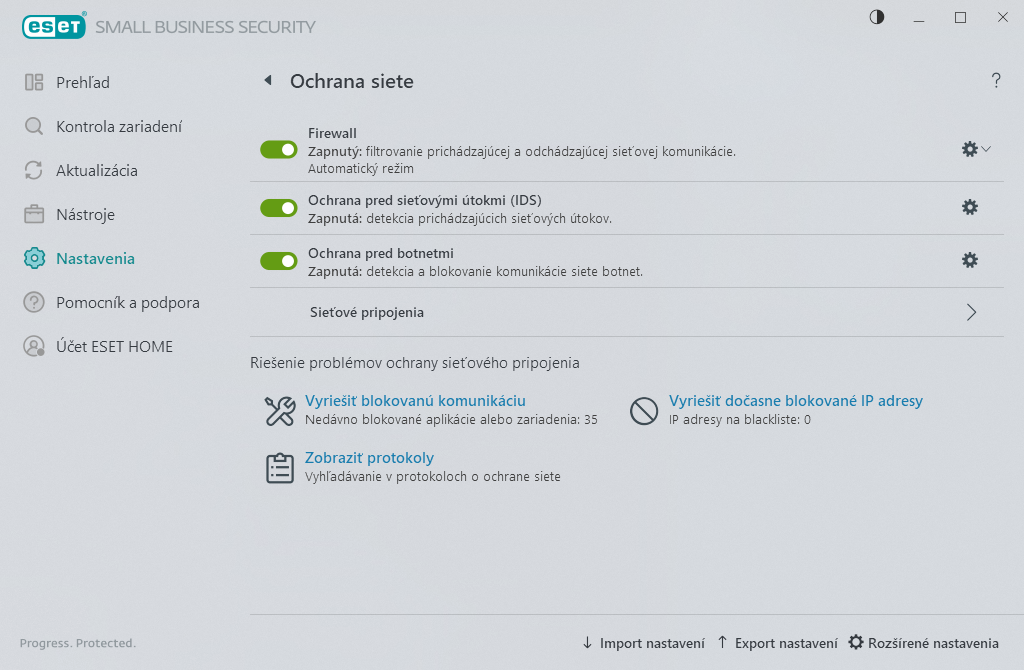This screenshot has width=1024, height=670.
Task: Click the wrench icon for blocked communication
Action: [280, 411]
